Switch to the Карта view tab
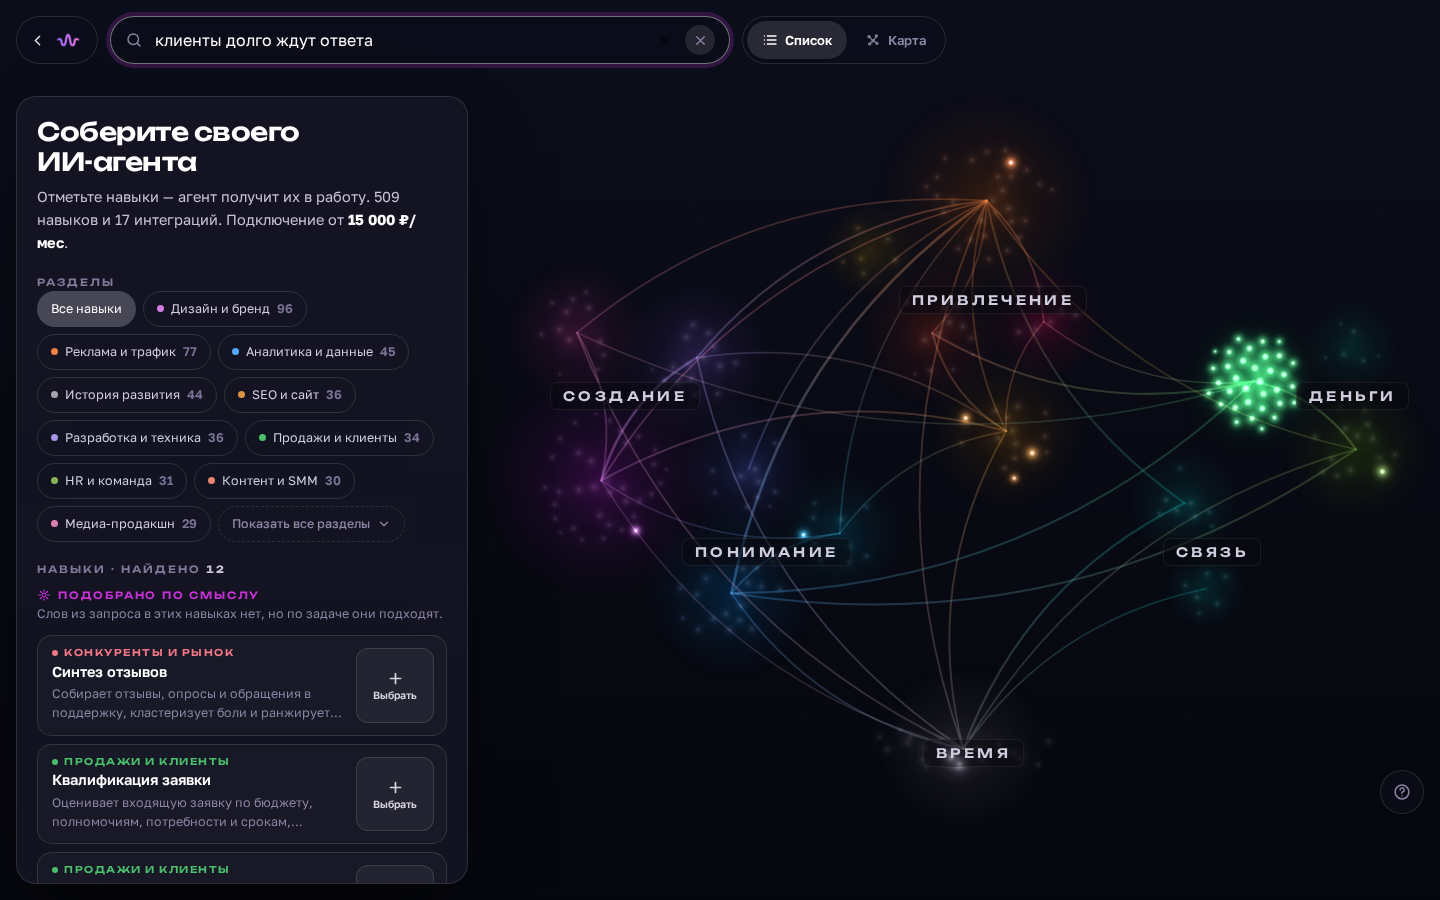The image size is (1440, 900). [896, 41]
